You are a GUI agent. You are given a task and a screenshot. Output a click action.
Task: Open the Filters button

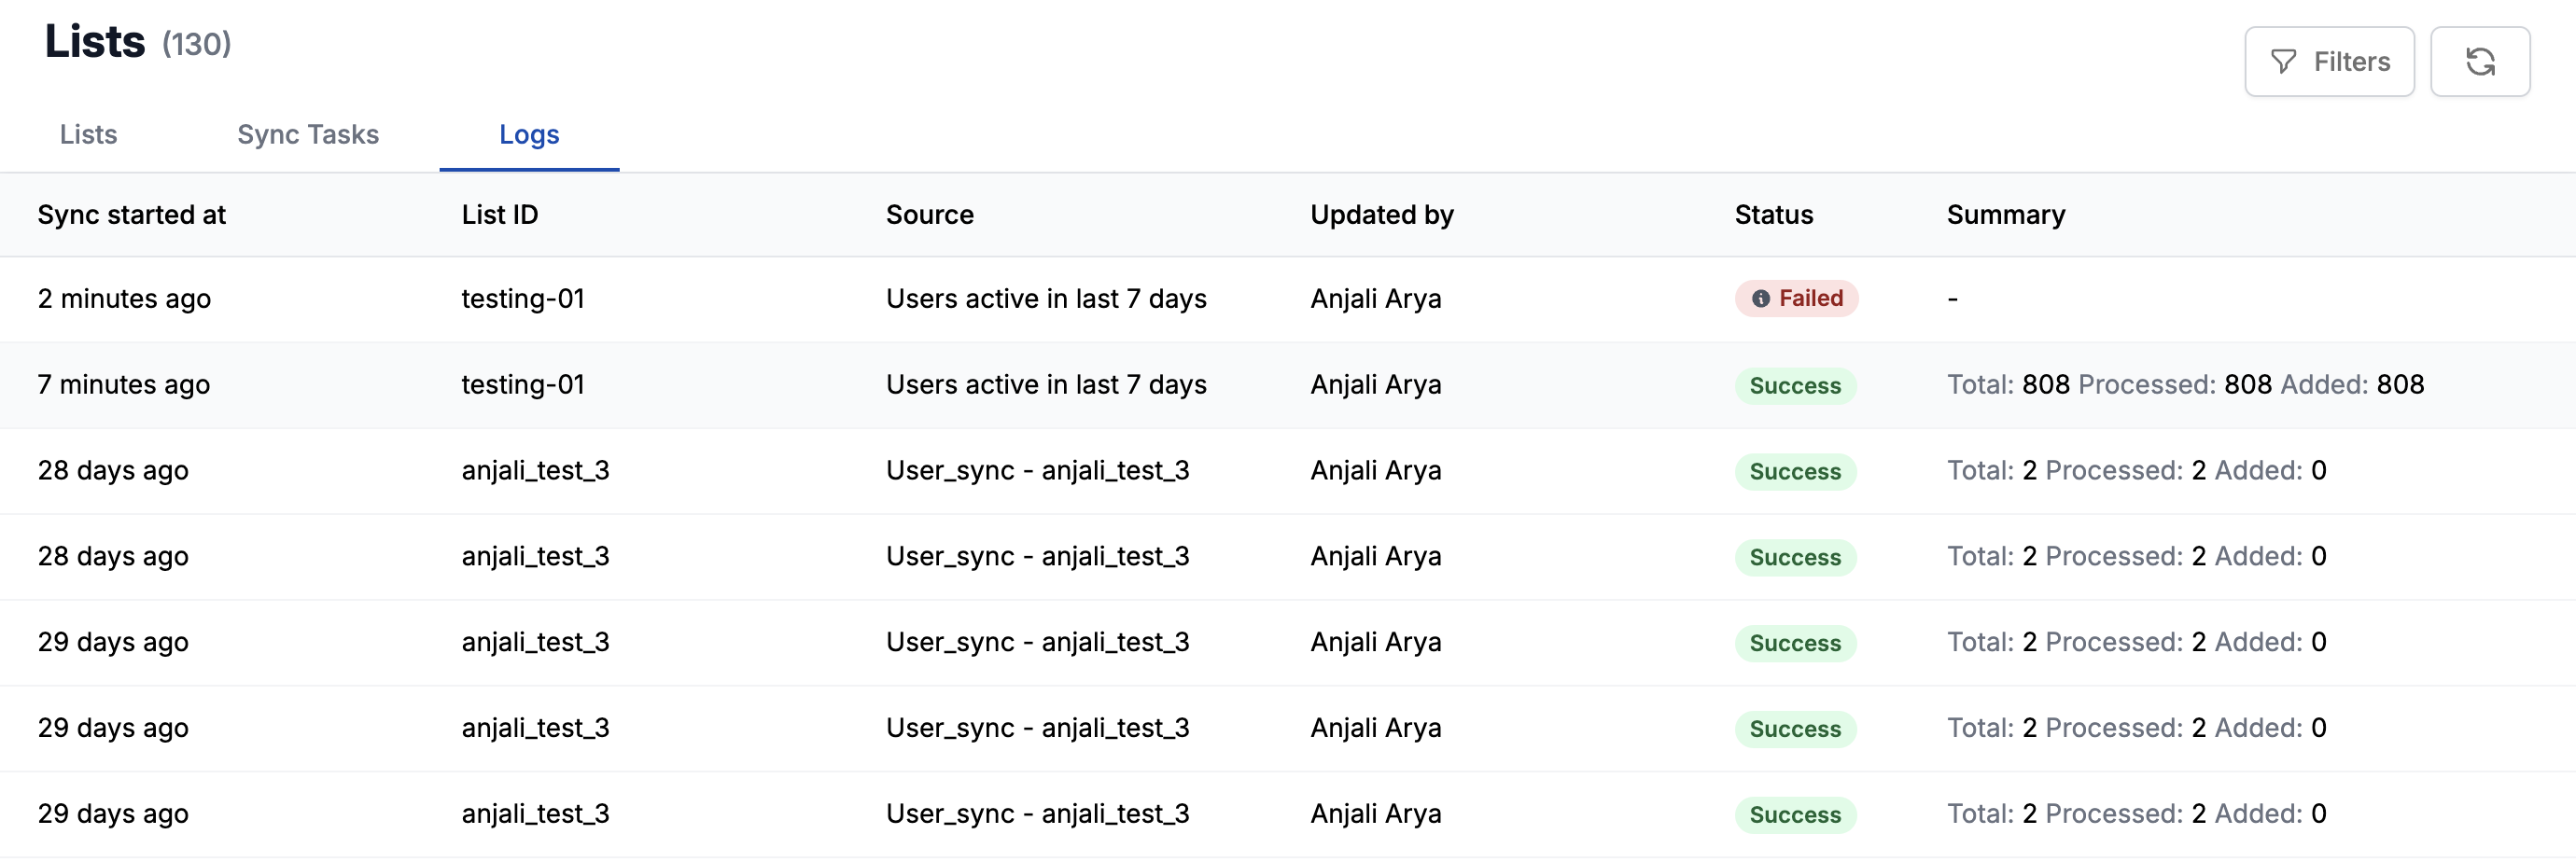2329,62
